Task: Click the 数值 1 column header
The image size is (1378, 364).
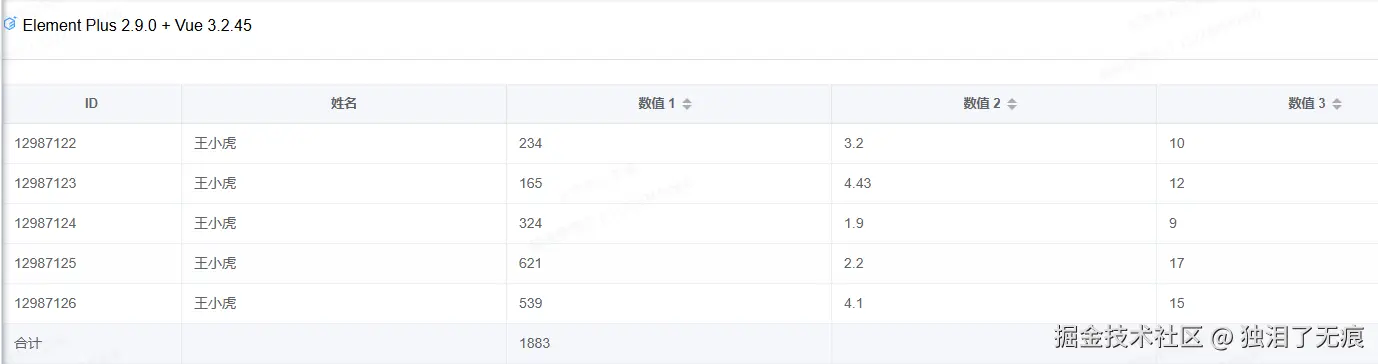Action: click(x=668, y=104)
